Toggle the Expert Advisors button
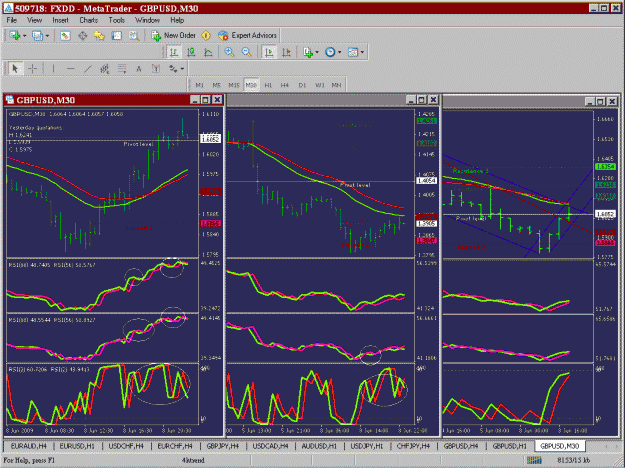The image size is (625, 468). pos(247,35)
